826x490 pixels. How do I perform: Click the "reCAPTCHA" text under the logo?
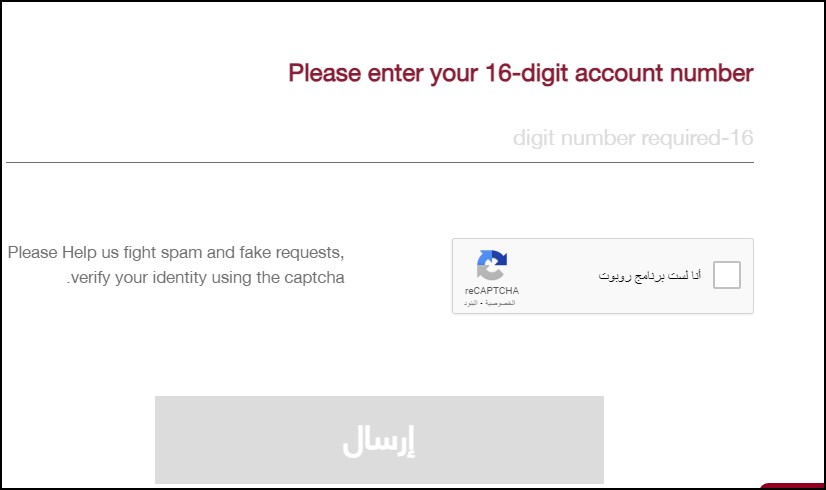(491, 291)
